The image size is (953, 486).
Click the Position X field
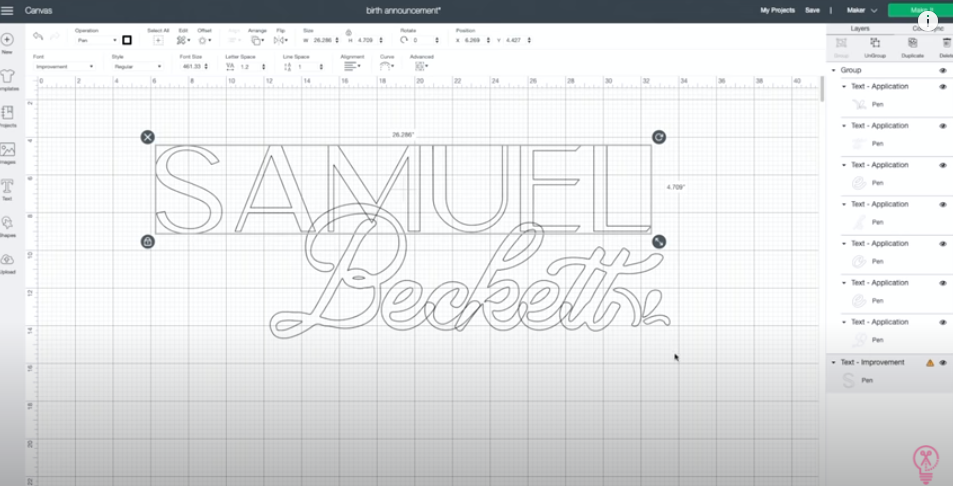click(476, 40)
